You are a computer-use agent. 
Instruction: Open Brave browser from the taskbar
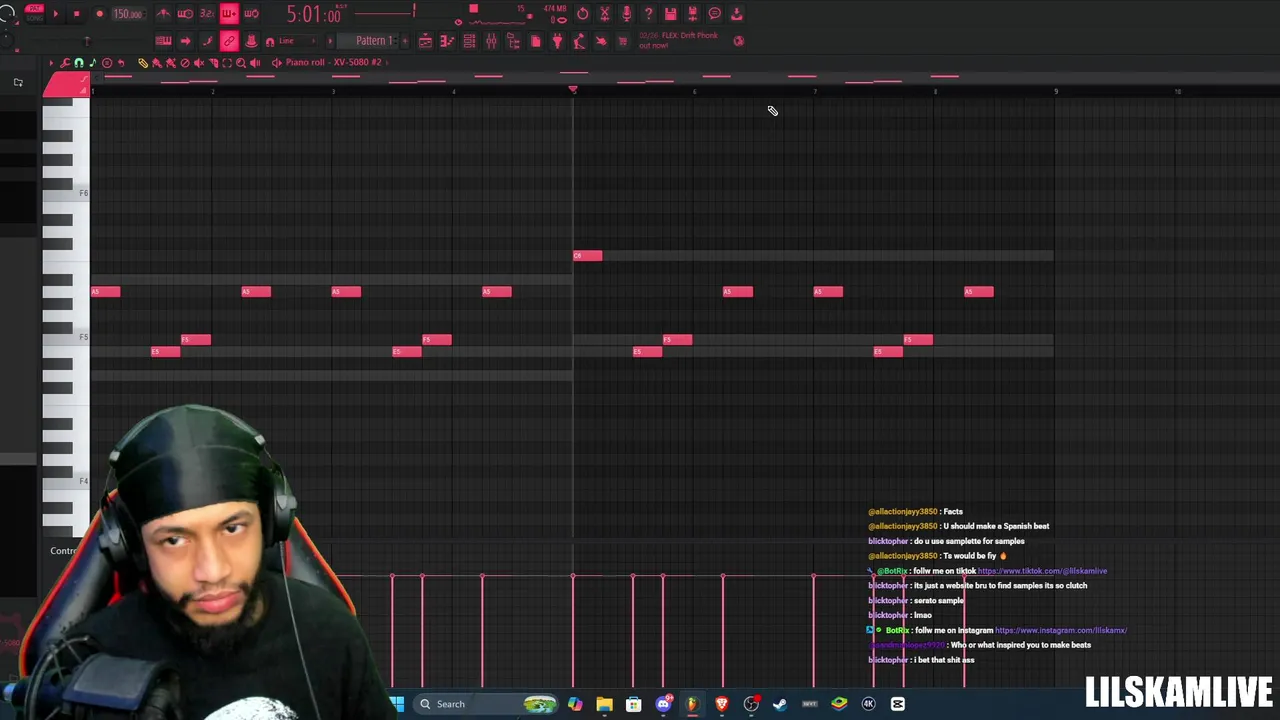tap(721, 704)
